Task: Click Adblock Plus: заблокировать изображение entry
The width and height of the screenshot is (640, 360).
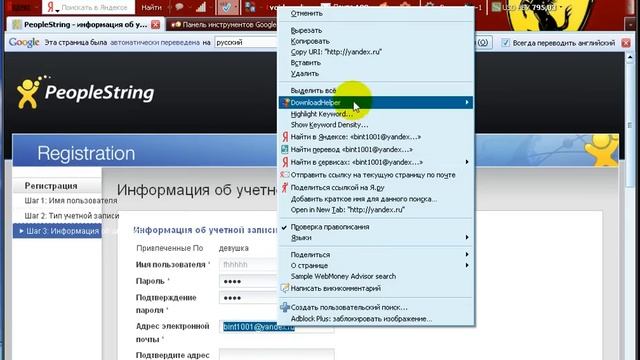Action: (361, 319)
